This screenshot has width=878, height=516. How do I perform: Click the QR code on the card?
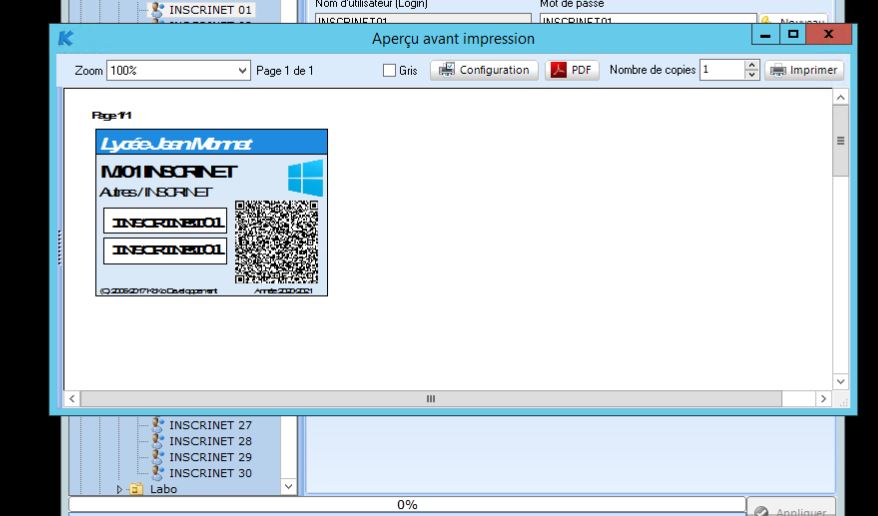point(277,242)
